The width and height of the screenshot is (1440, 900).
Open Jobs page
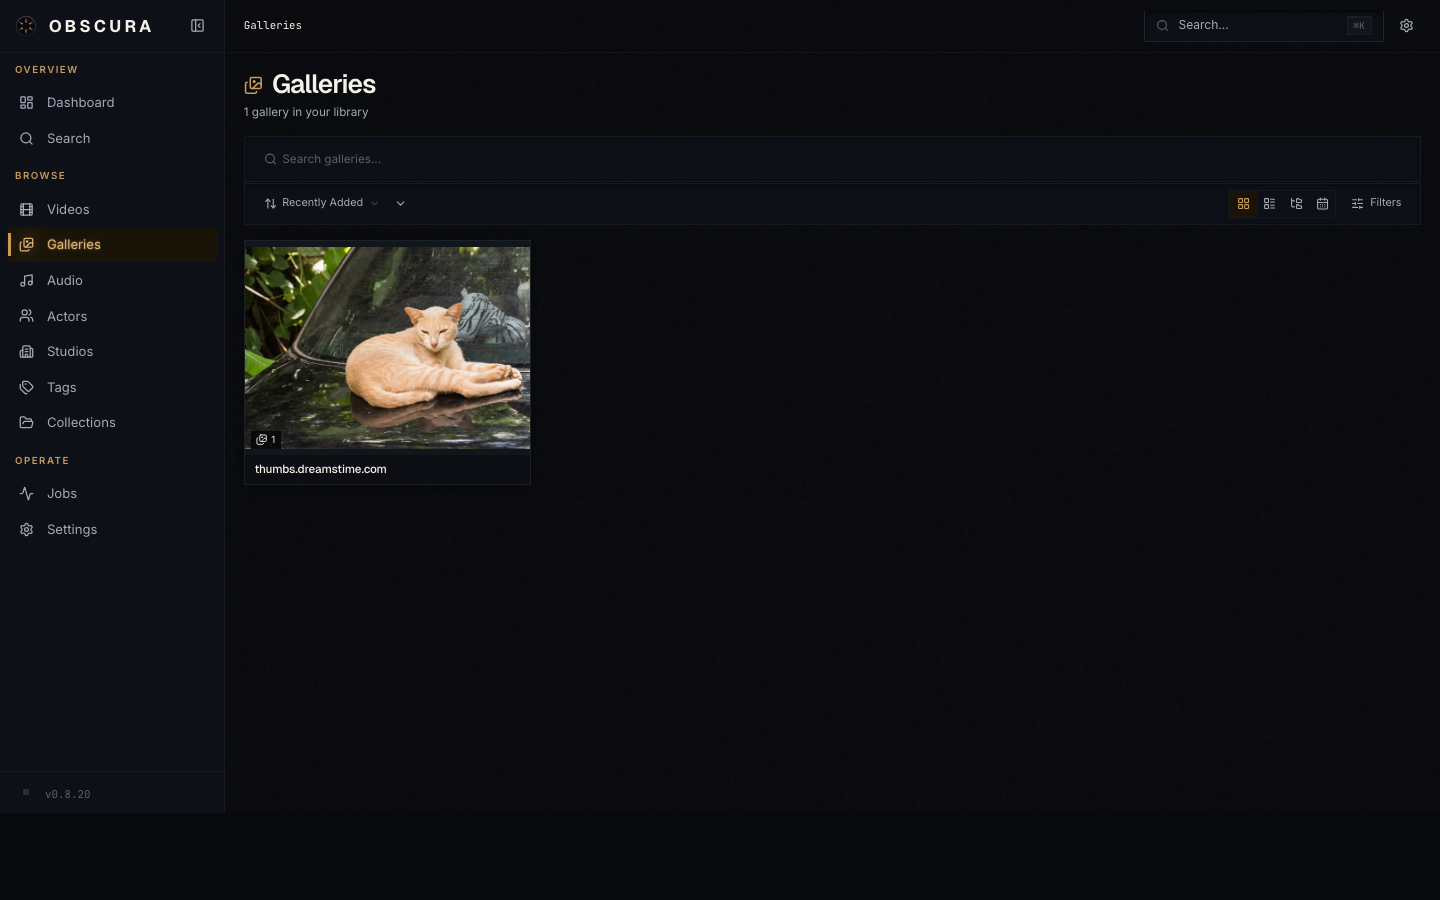point(112,494)
